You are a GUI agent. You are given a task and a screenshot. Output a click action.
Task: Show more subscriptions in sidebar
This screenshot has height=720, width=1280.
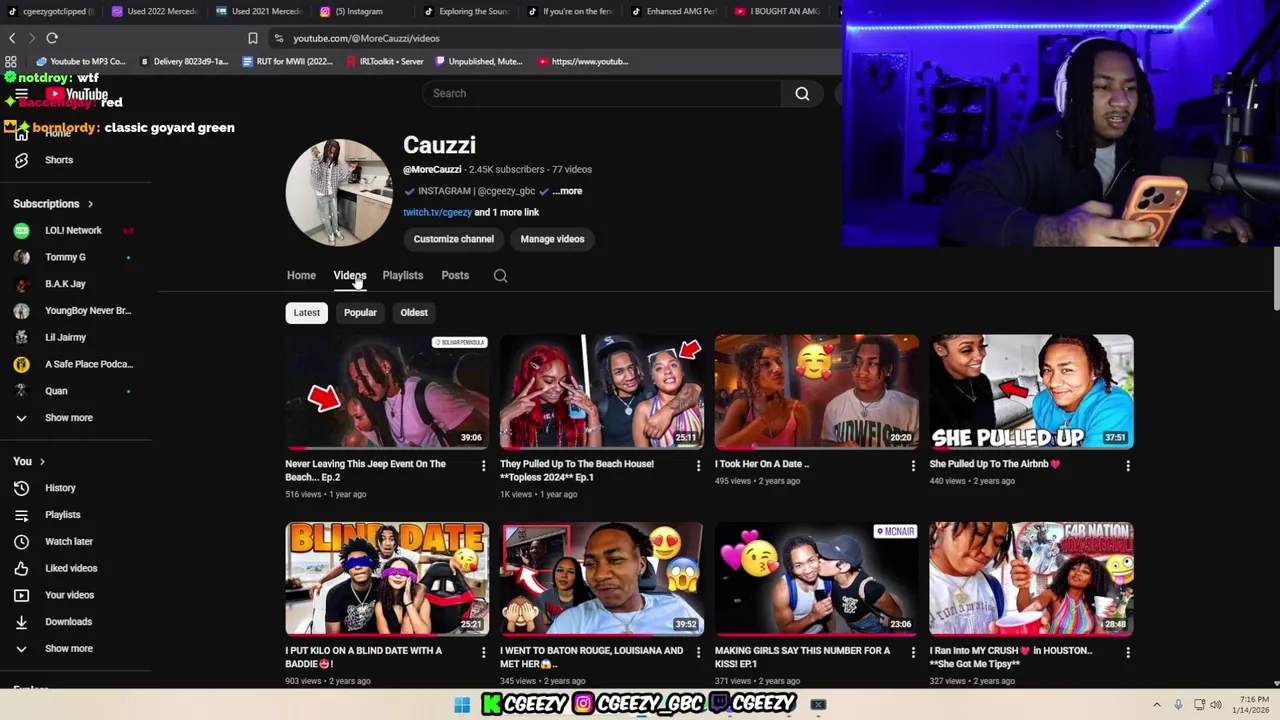68,418
